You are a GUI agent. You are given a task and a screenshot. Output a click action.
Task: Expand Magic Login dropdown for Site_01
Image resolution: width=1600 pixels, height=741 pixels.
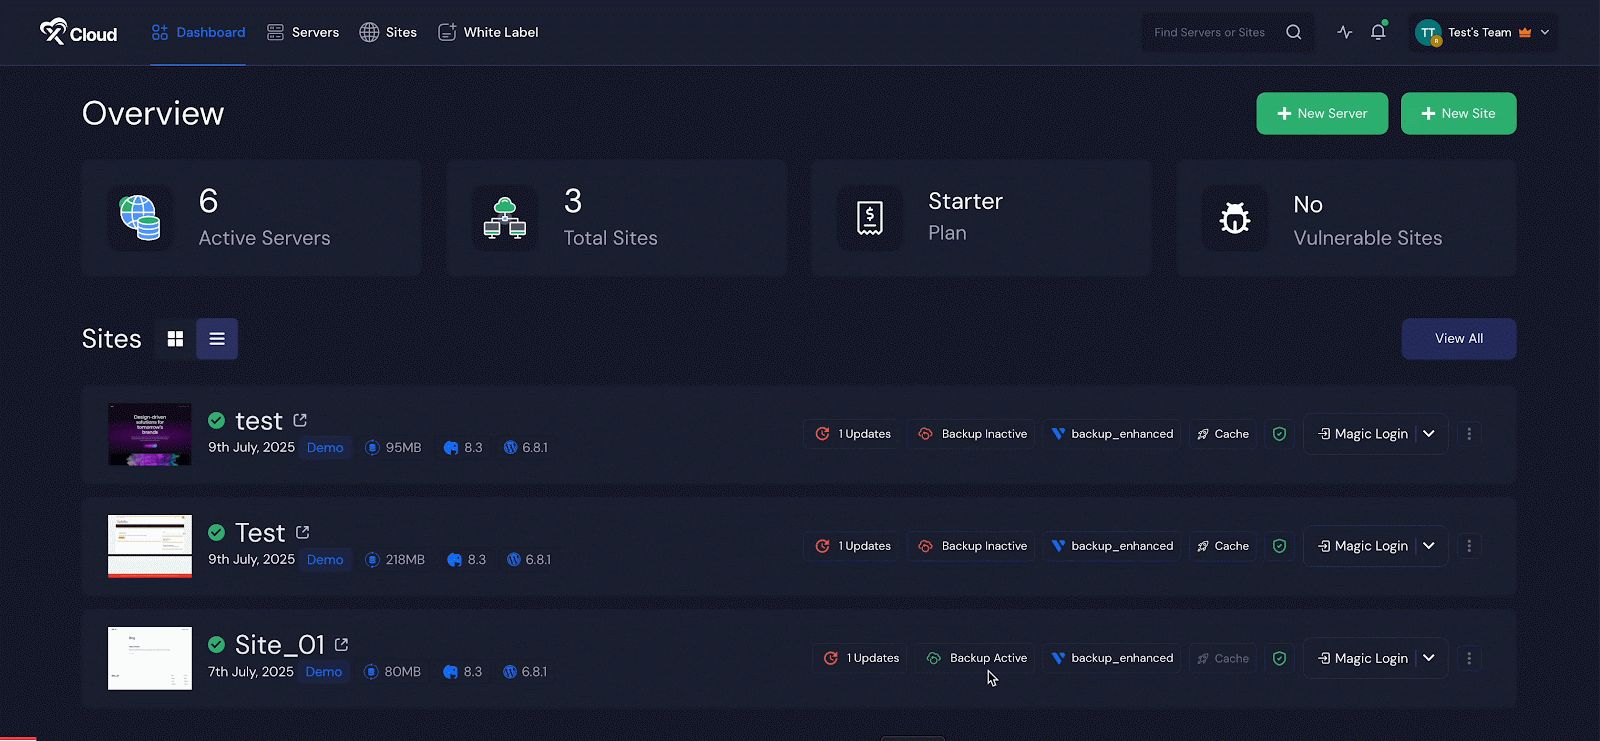(x=1429, y=658)
